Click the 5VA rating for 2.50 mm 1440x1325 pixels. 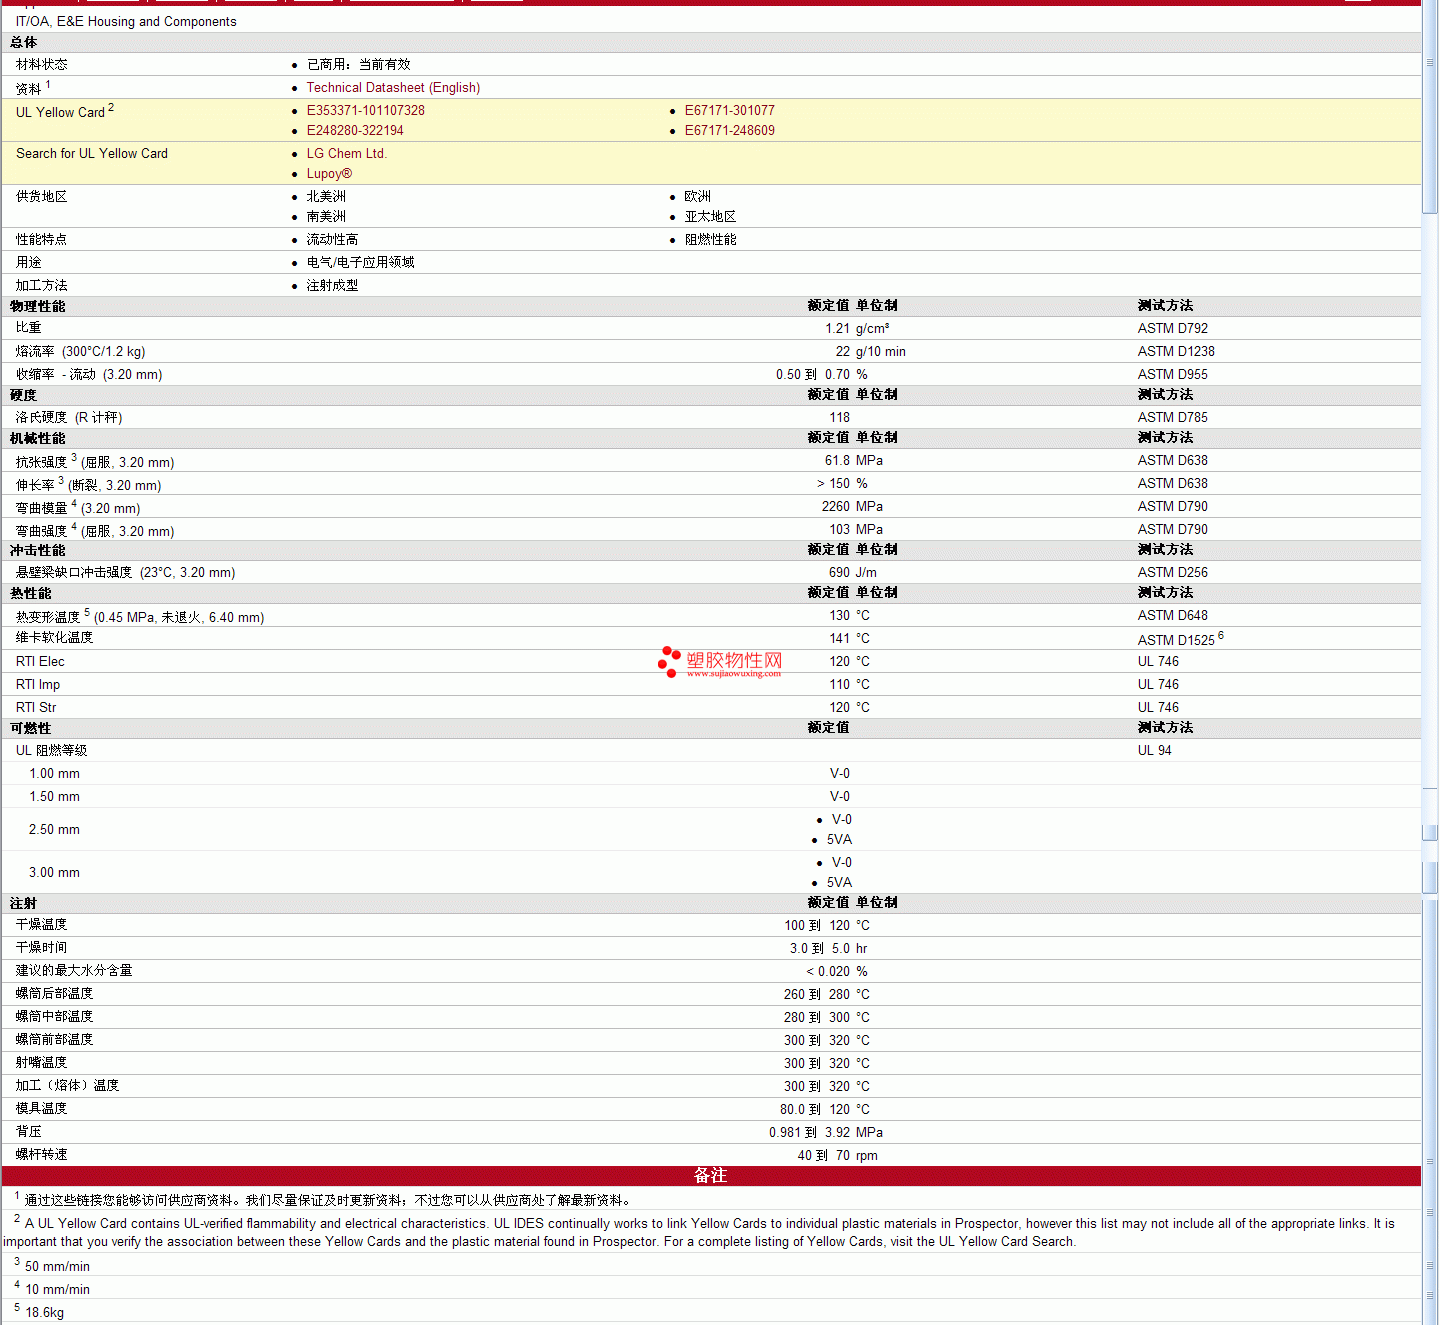839,840
